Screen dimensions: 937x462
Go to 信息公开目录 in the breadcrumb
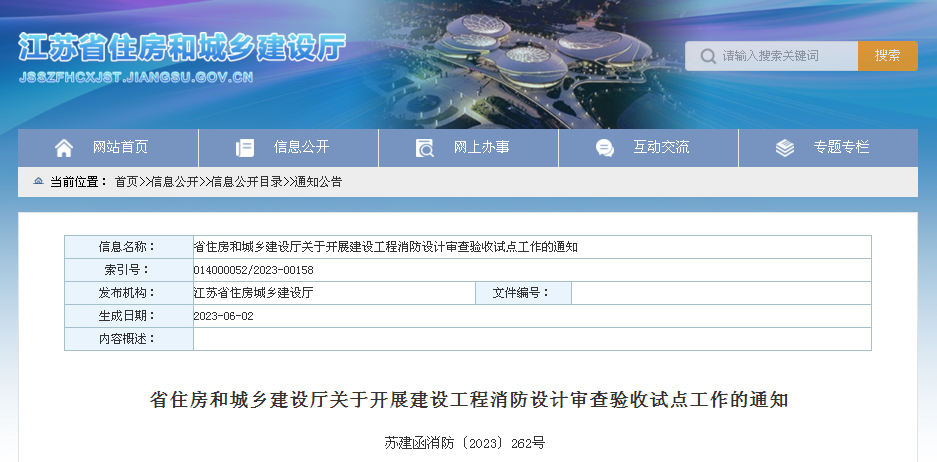point(247,182)
